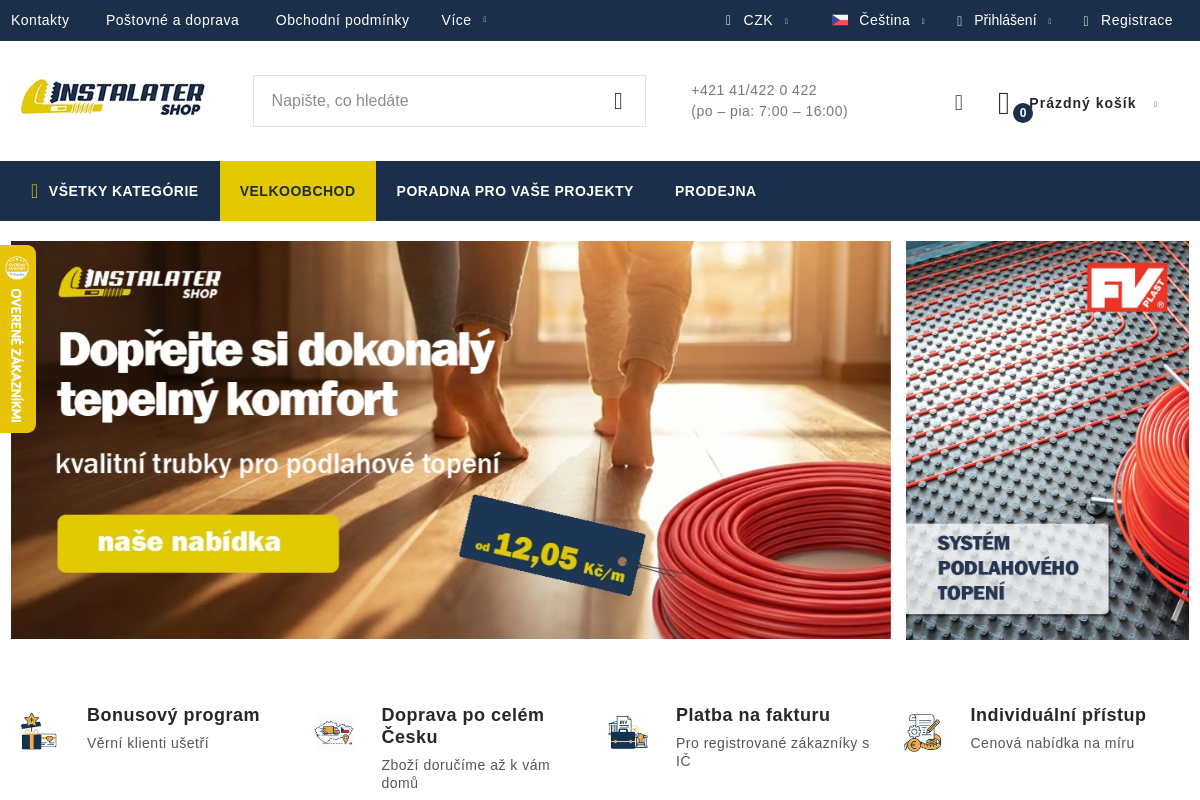The image size is (1200, 800).
Task: Open the VŠETKY KATEGÓRIE menu
Action: pyautogui.click(x=114, y=190)
